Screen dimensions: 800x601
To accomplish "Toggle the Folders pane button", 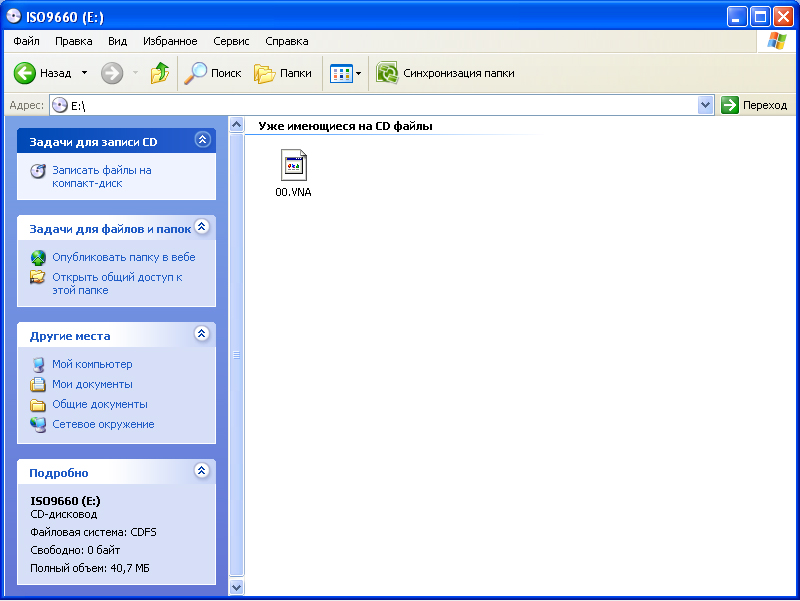I will coord(264,73).
